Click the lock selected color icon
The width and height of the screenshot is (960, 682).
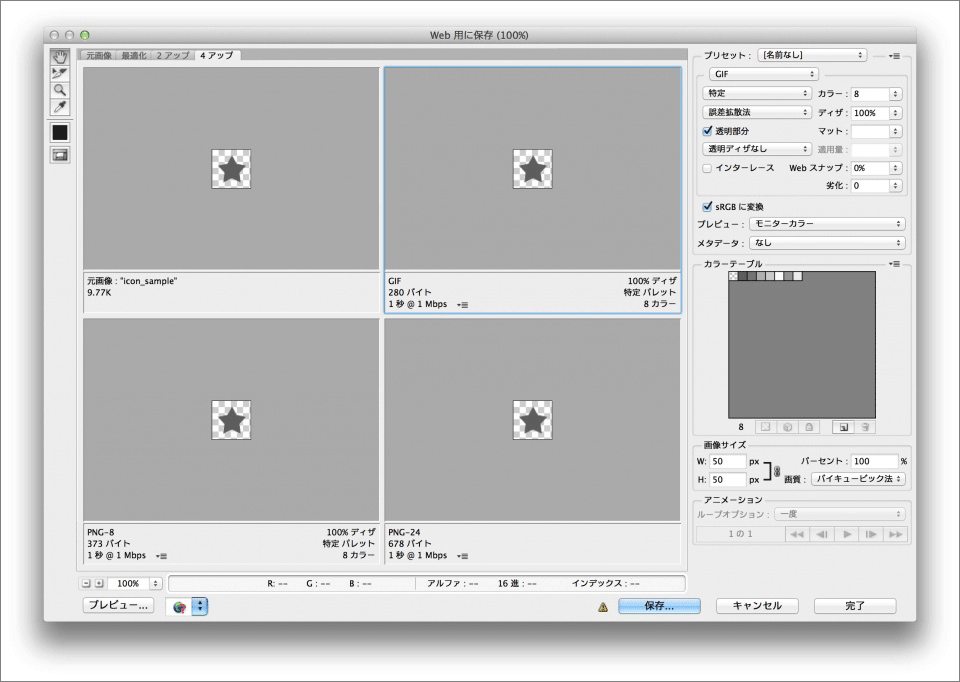tap(809, 427)
